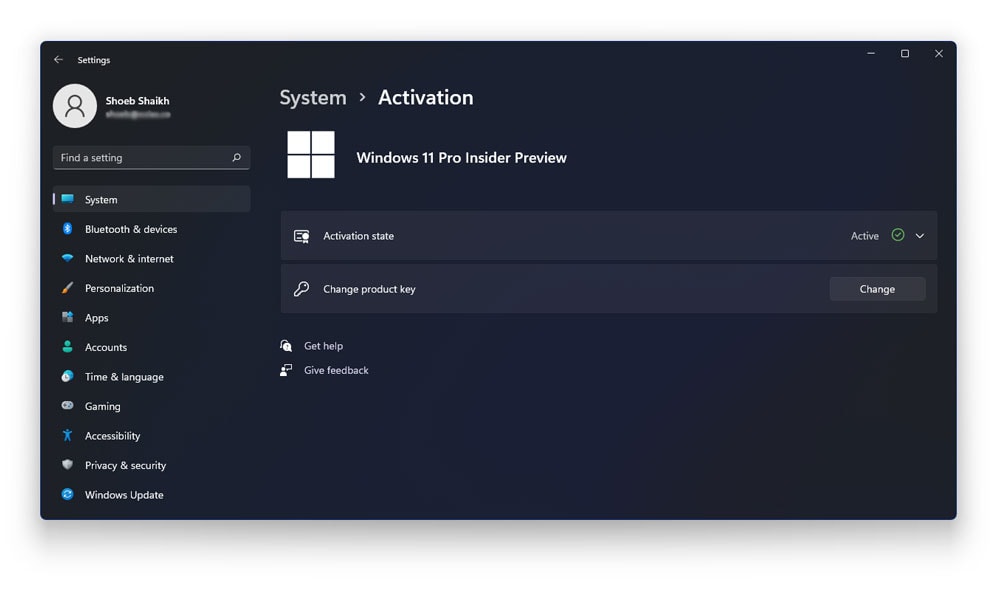Click the Active status text

[x=865, y=236]
